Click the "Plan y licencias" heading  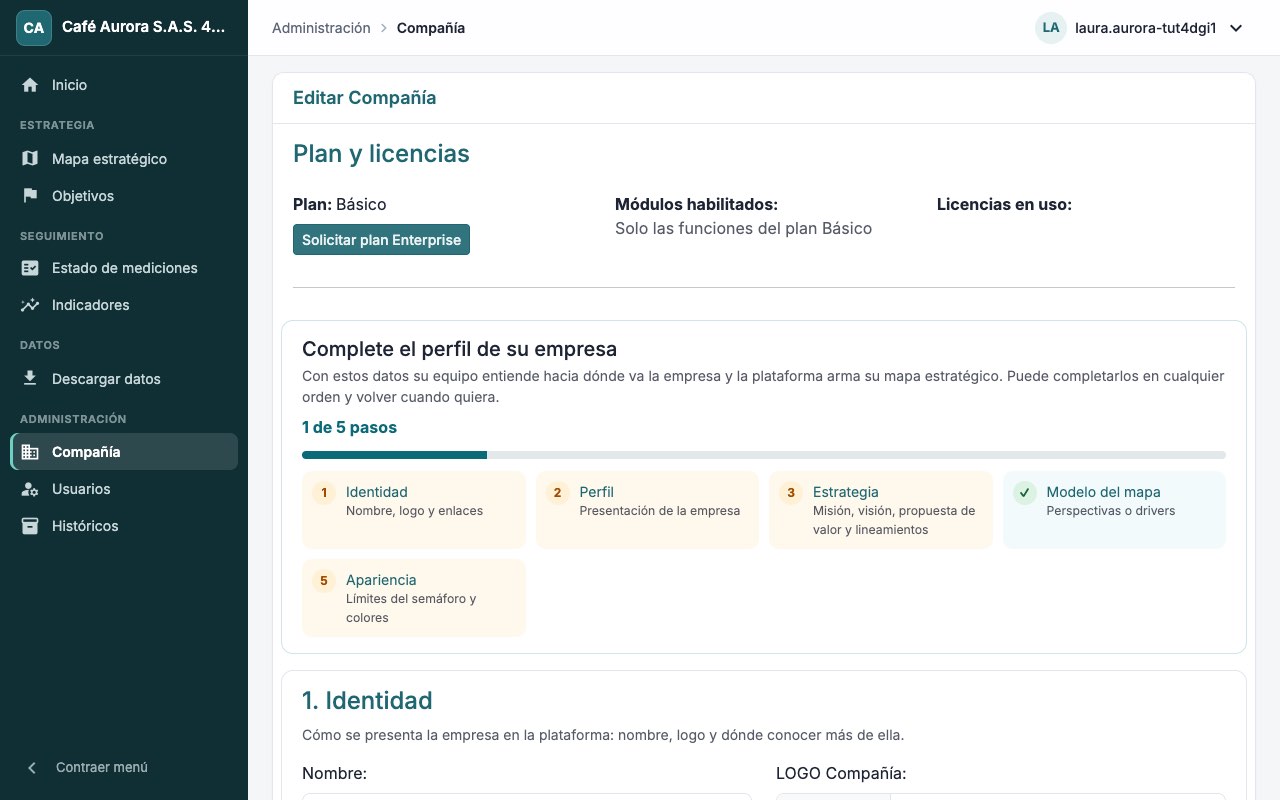(x=381, y=154)
